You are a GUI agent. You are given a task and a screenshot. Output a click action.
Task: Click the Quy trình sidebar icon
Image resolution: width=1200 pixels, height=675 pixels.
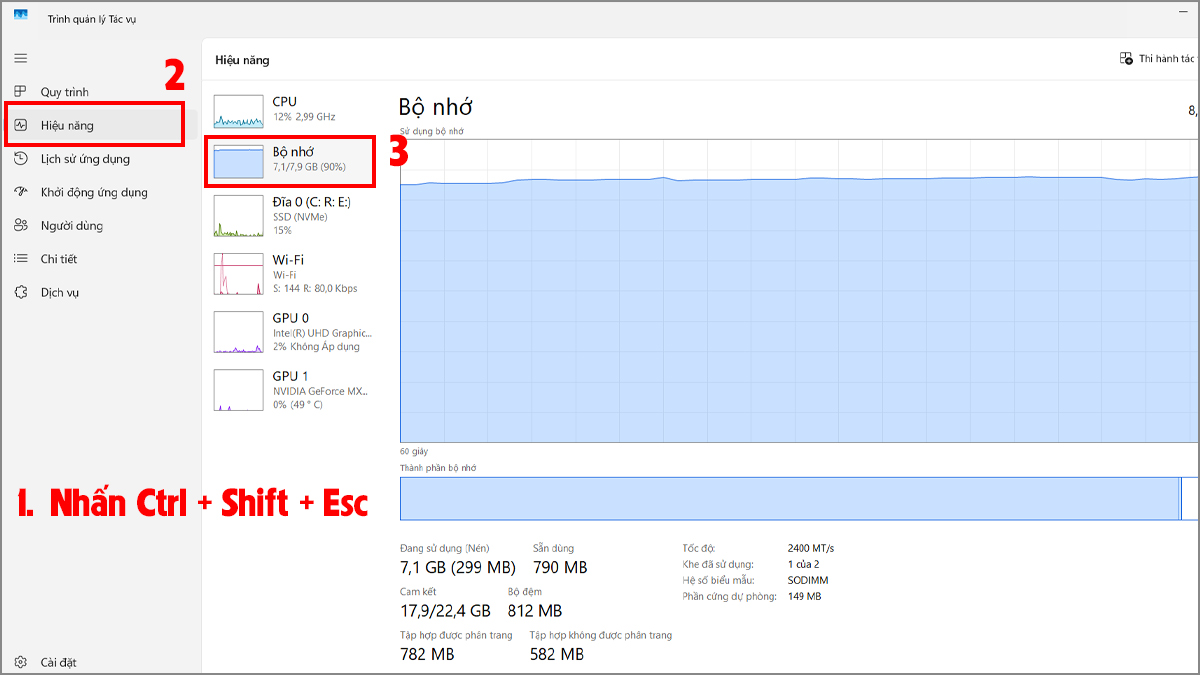[20, 92]
